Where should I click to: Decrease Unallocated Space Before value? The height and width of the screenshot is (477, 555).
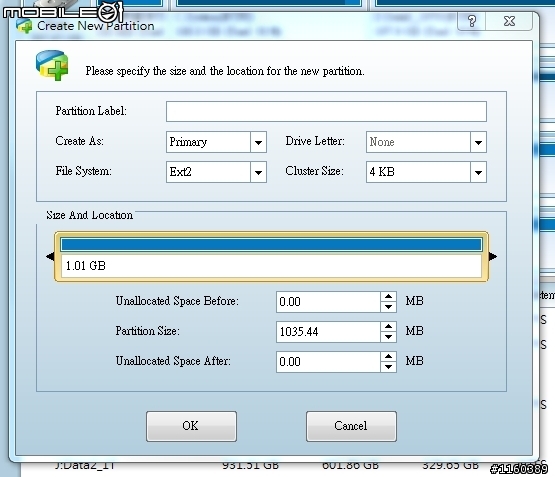pos(388,307)
